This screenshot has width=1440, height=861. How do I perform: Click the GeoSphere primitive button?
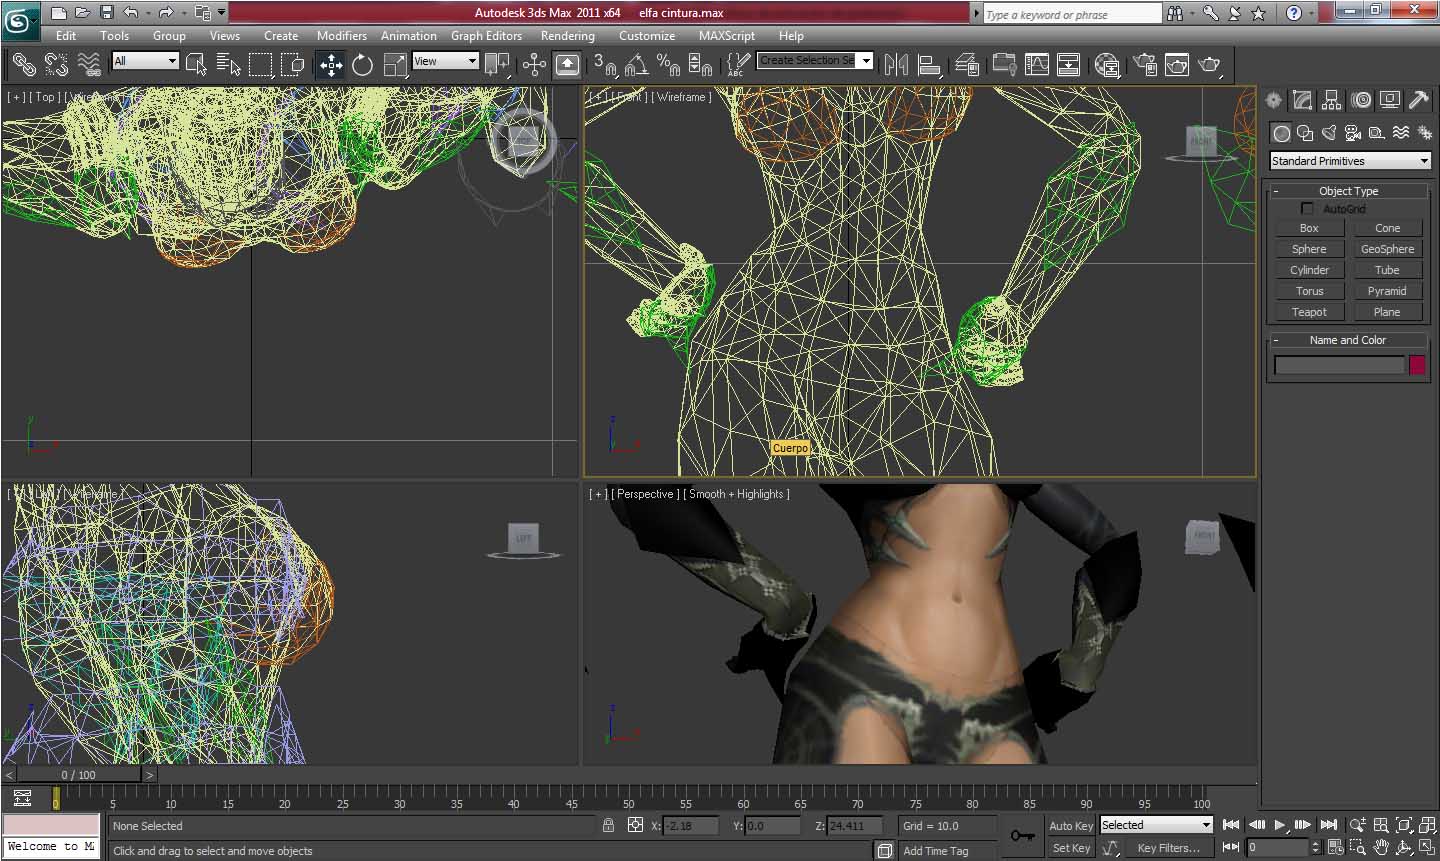pos(1387,249)
